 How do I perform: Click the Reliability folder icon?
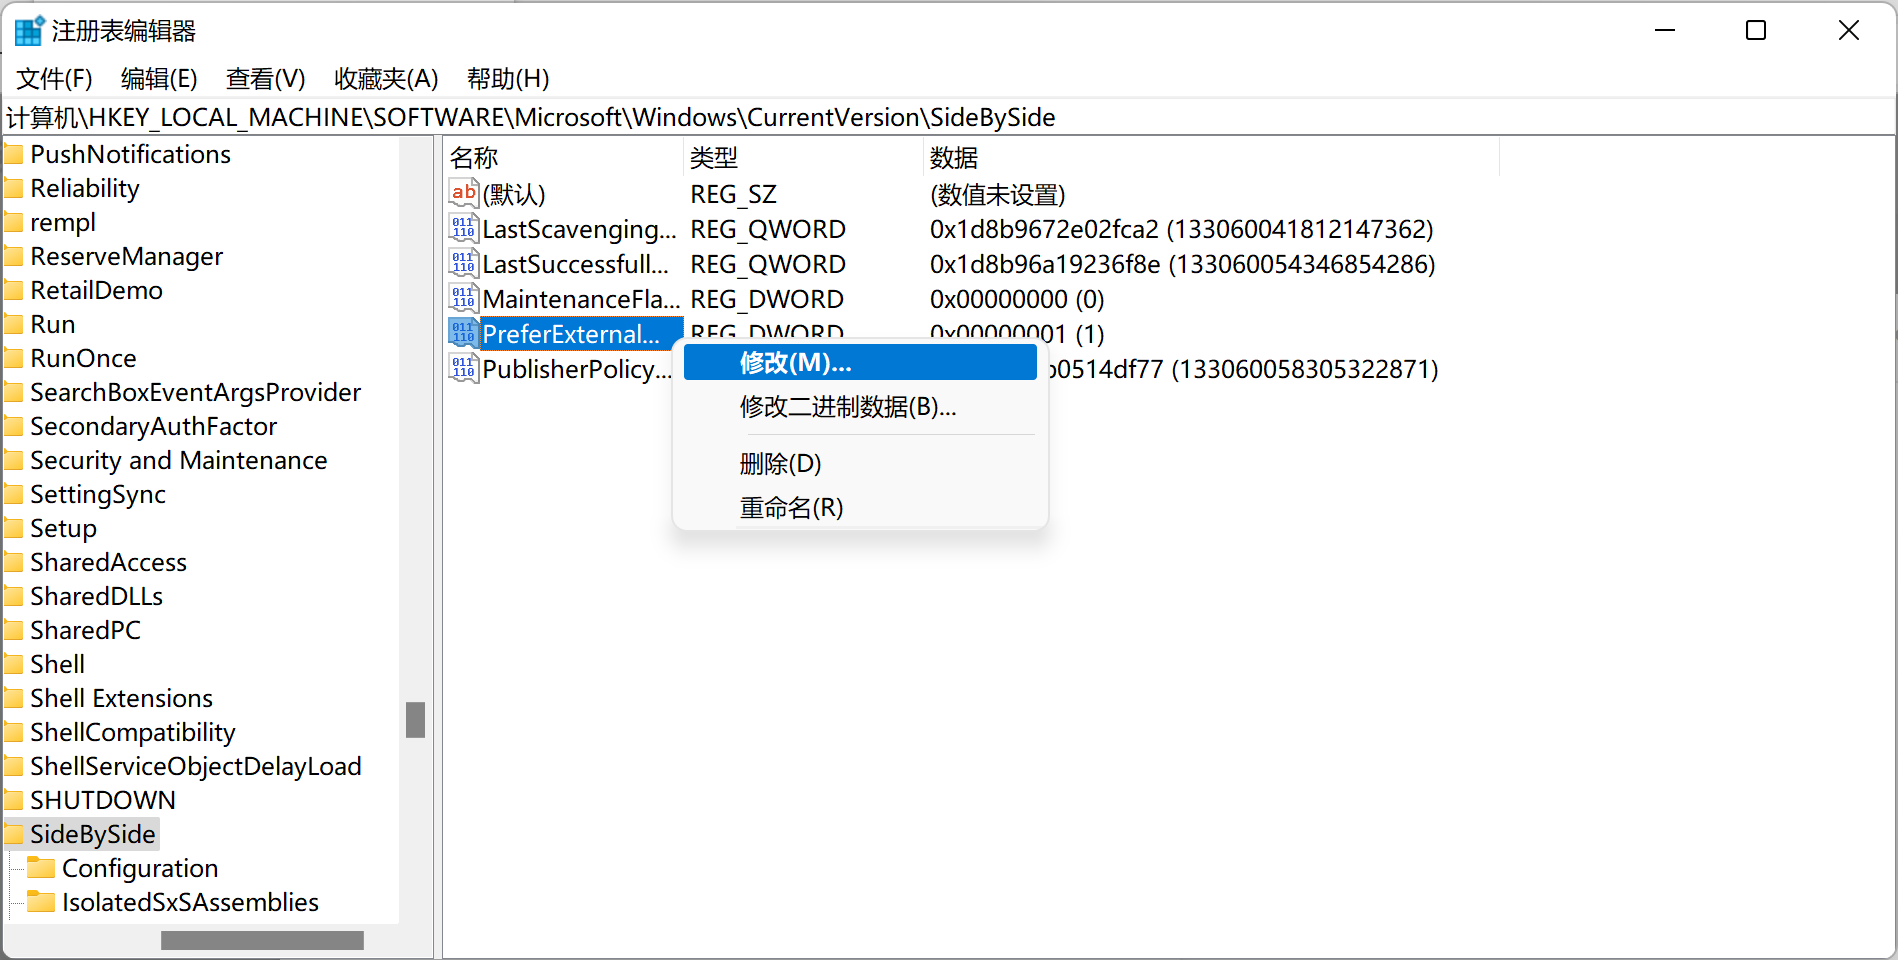tap(13, 188)
